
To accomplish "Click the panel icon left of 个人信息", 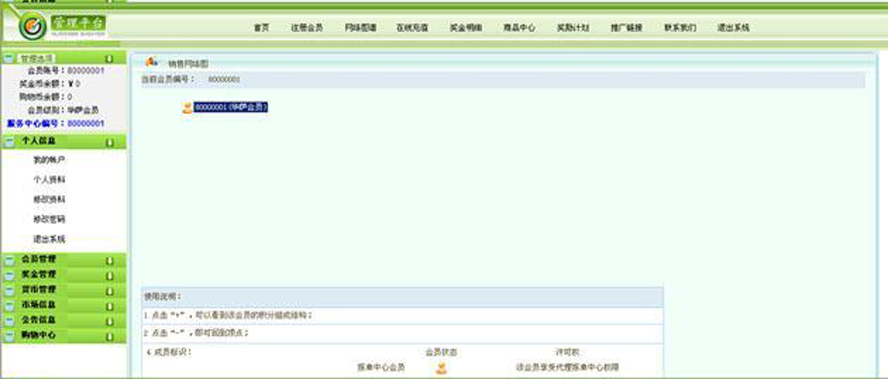I will [x=9, y=142].
